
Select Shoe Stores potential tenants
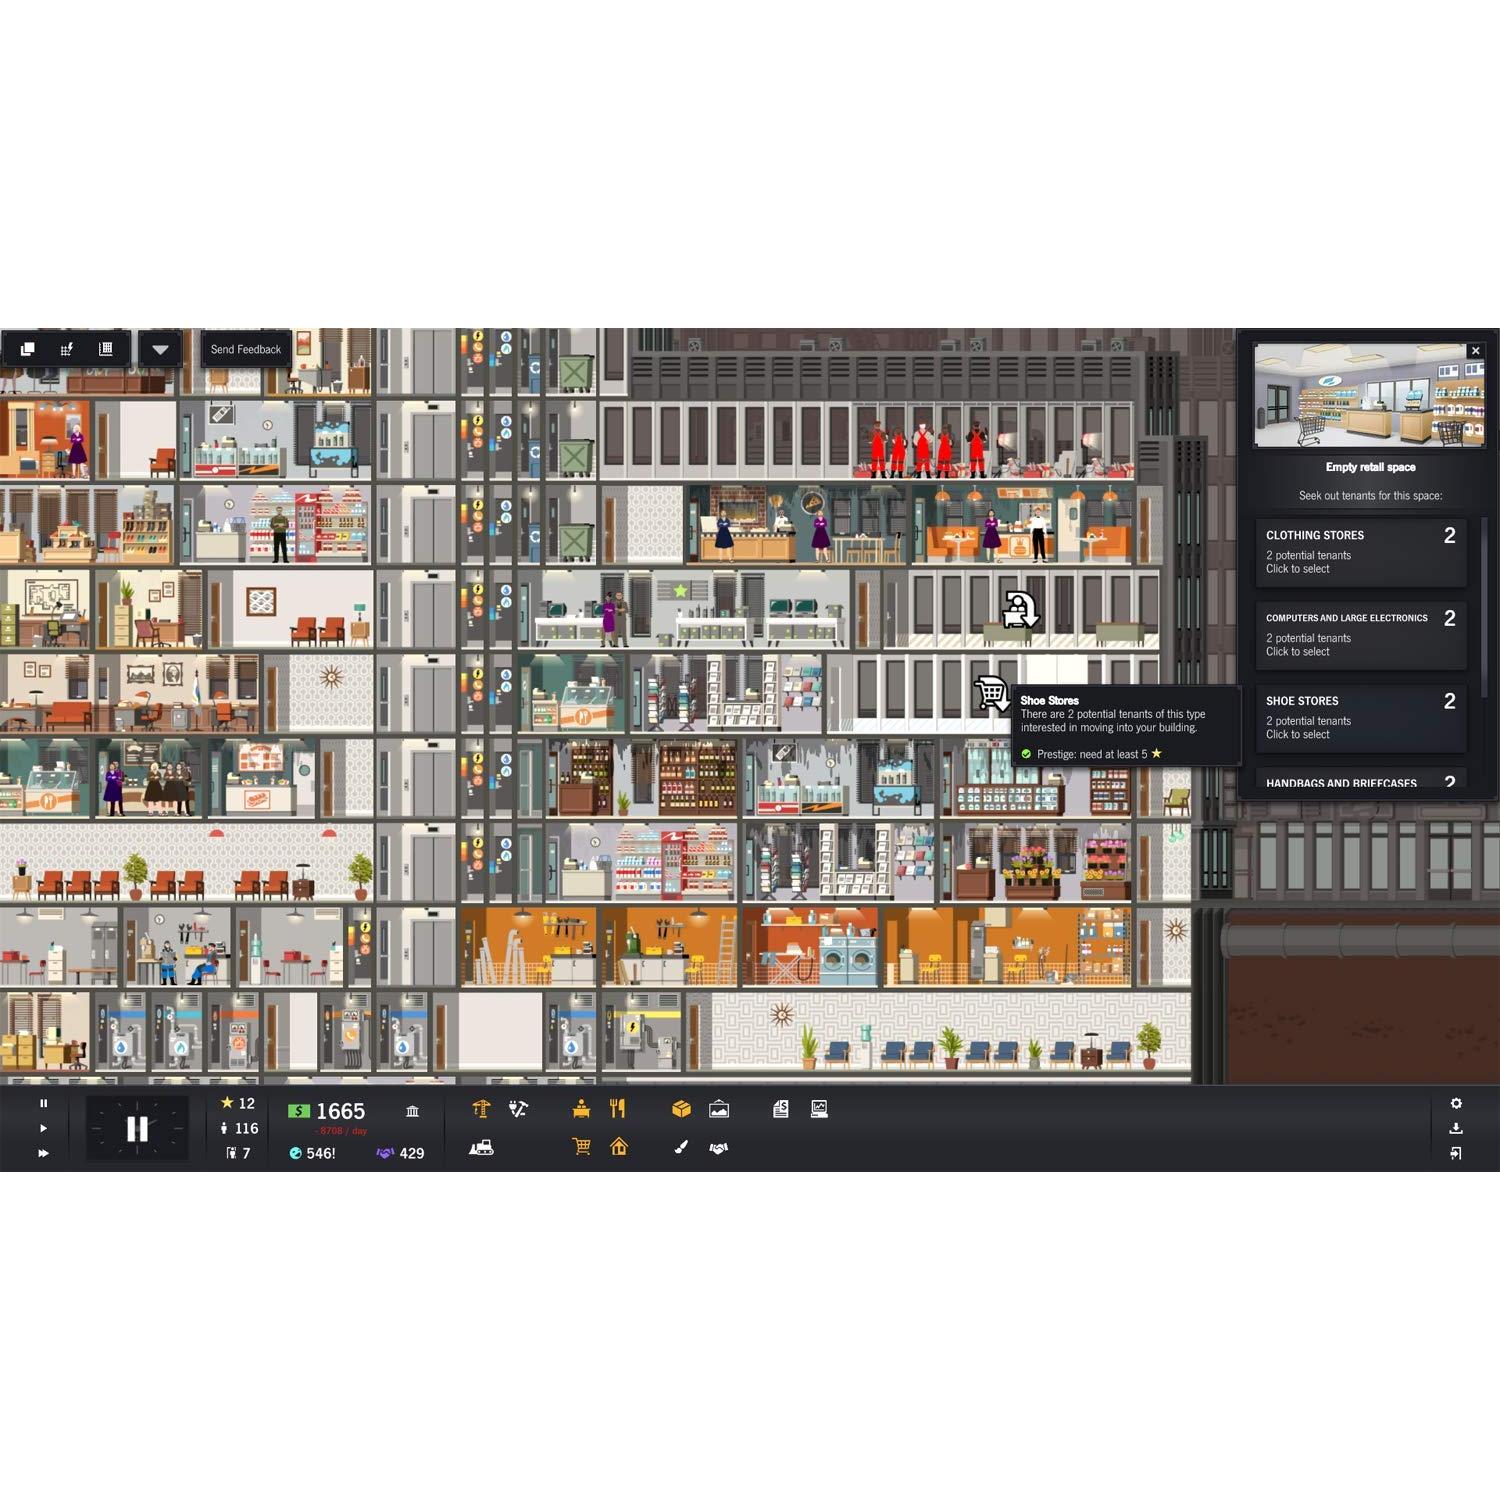pyautogui.click(x=1360, y=718)
